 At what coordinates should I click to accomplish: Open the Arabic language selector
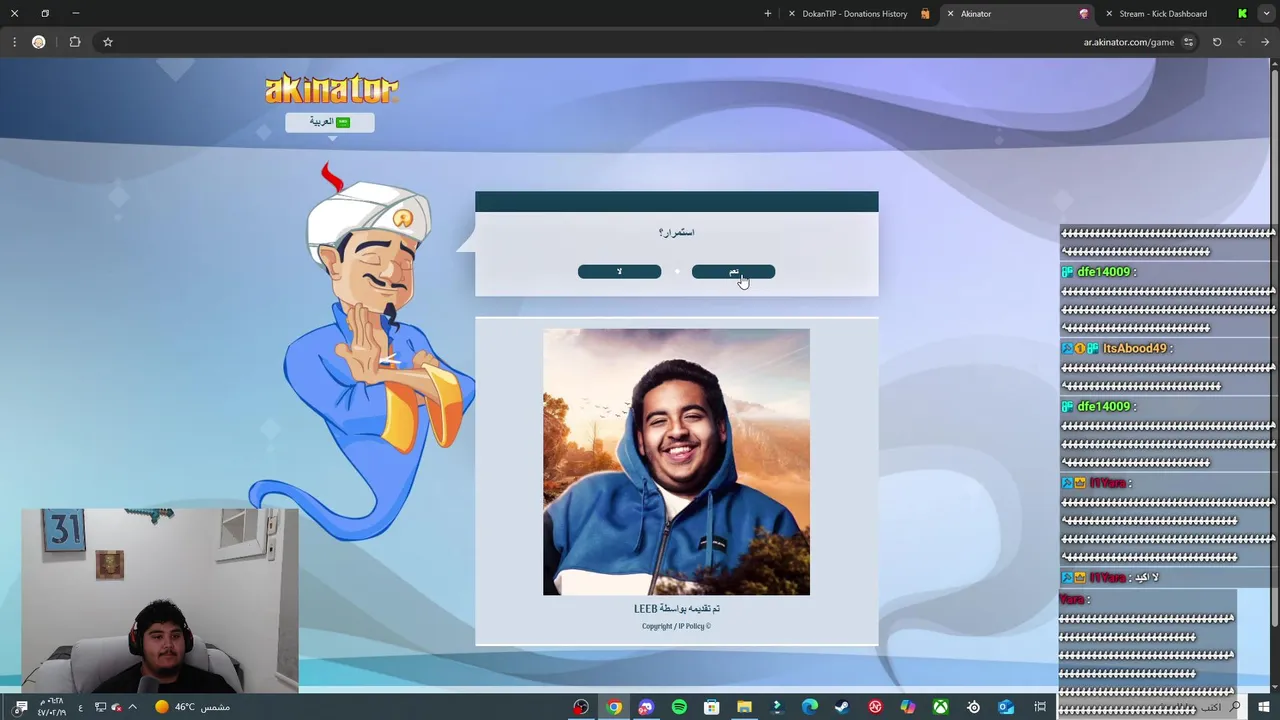click(x=330, y=122)
